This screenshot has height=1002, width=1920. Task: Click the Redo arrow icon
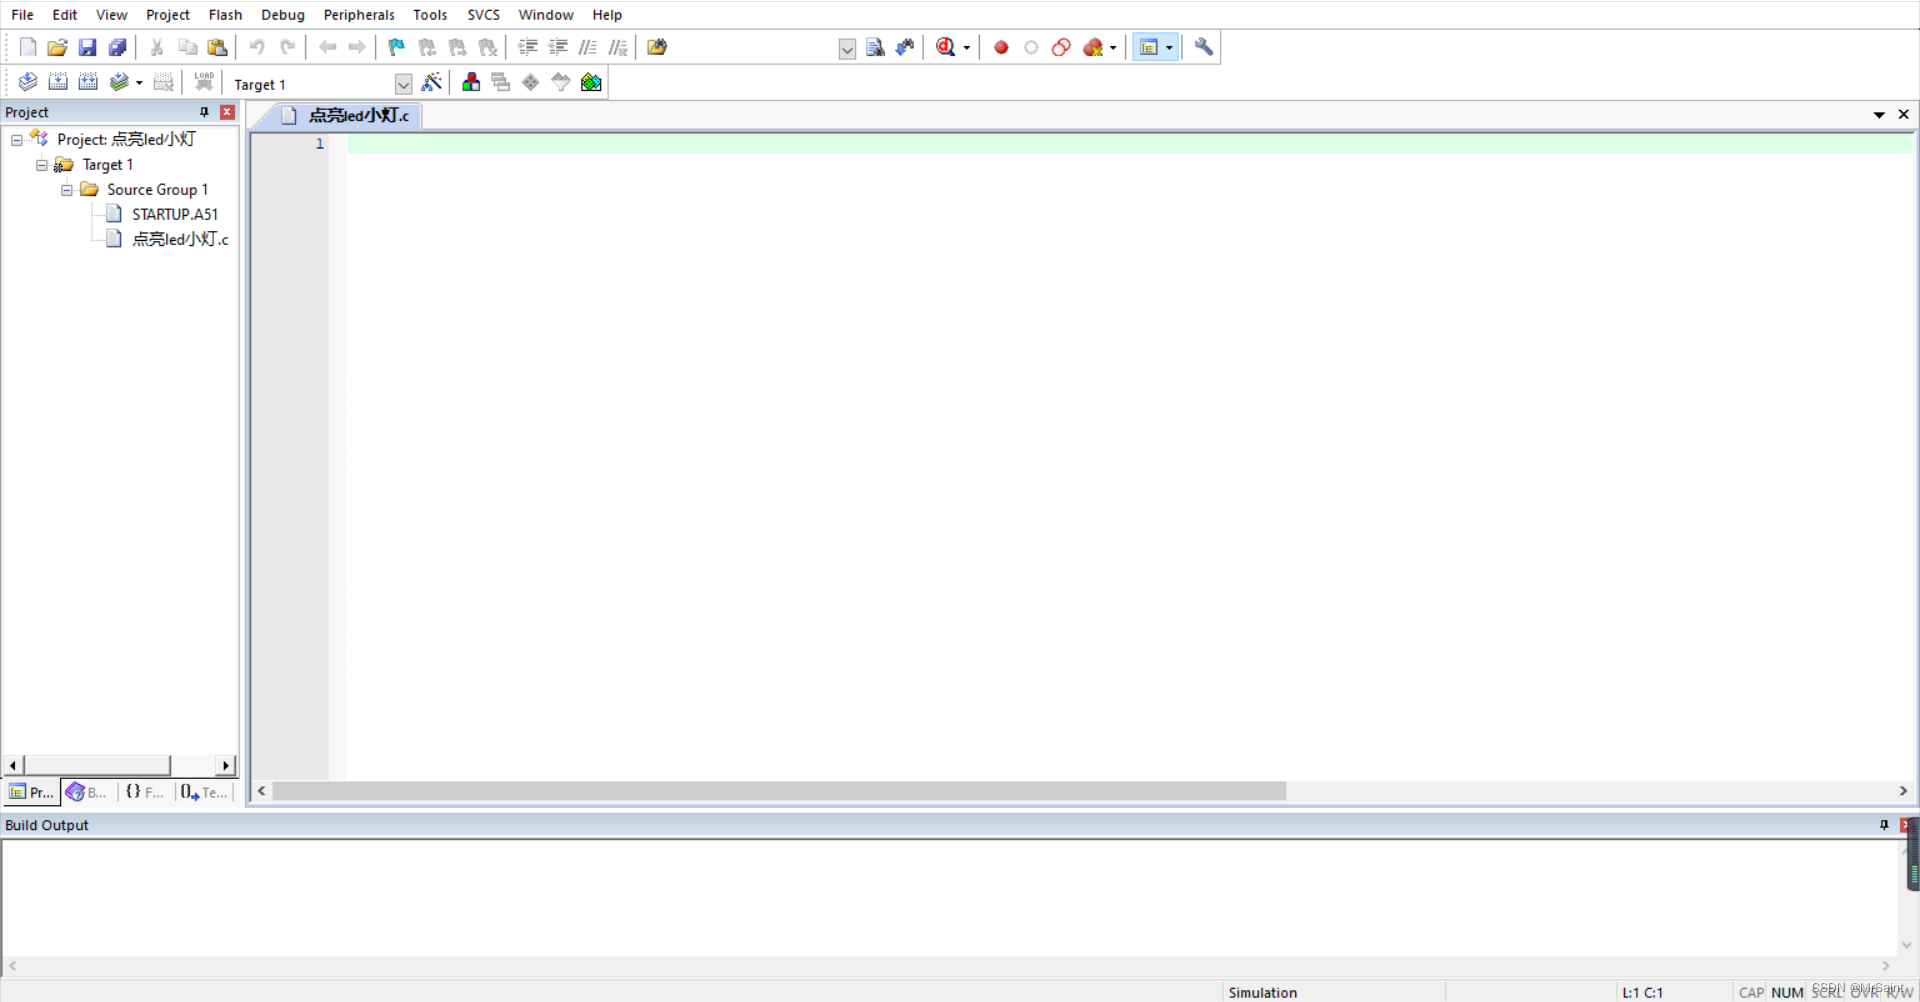(288, 47)
